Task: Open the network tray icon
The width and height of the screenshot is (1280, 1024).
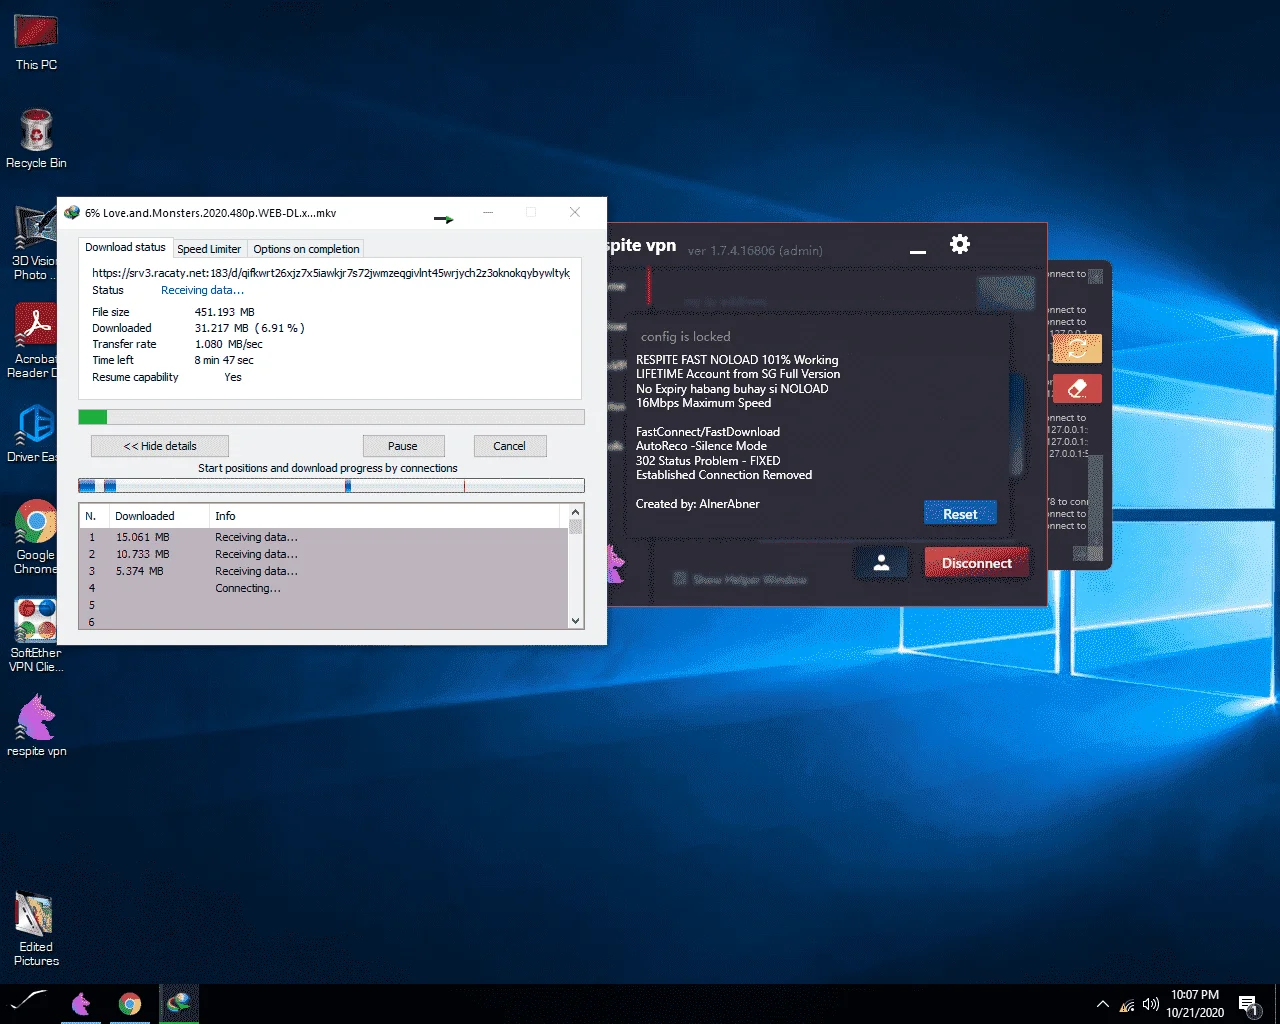Action: click(x=1127, y=1004)
